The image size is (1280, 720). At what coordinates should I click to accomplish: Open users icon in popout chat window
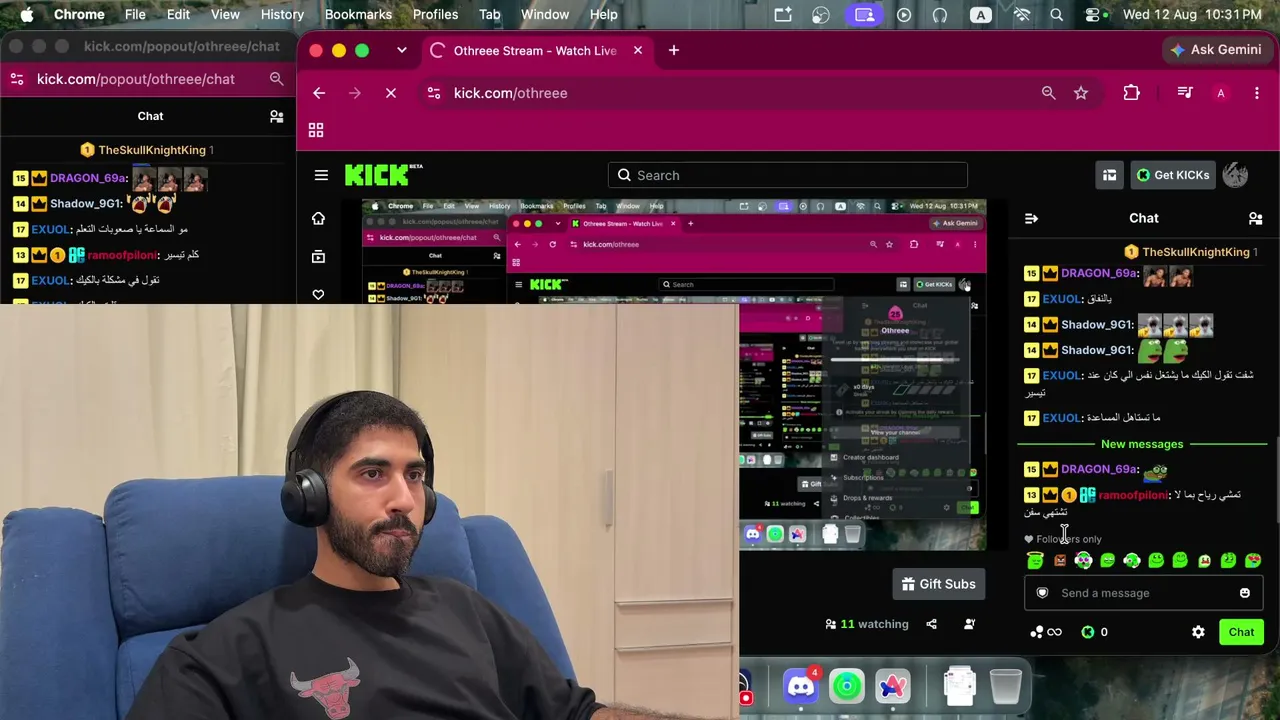(277, 116)
